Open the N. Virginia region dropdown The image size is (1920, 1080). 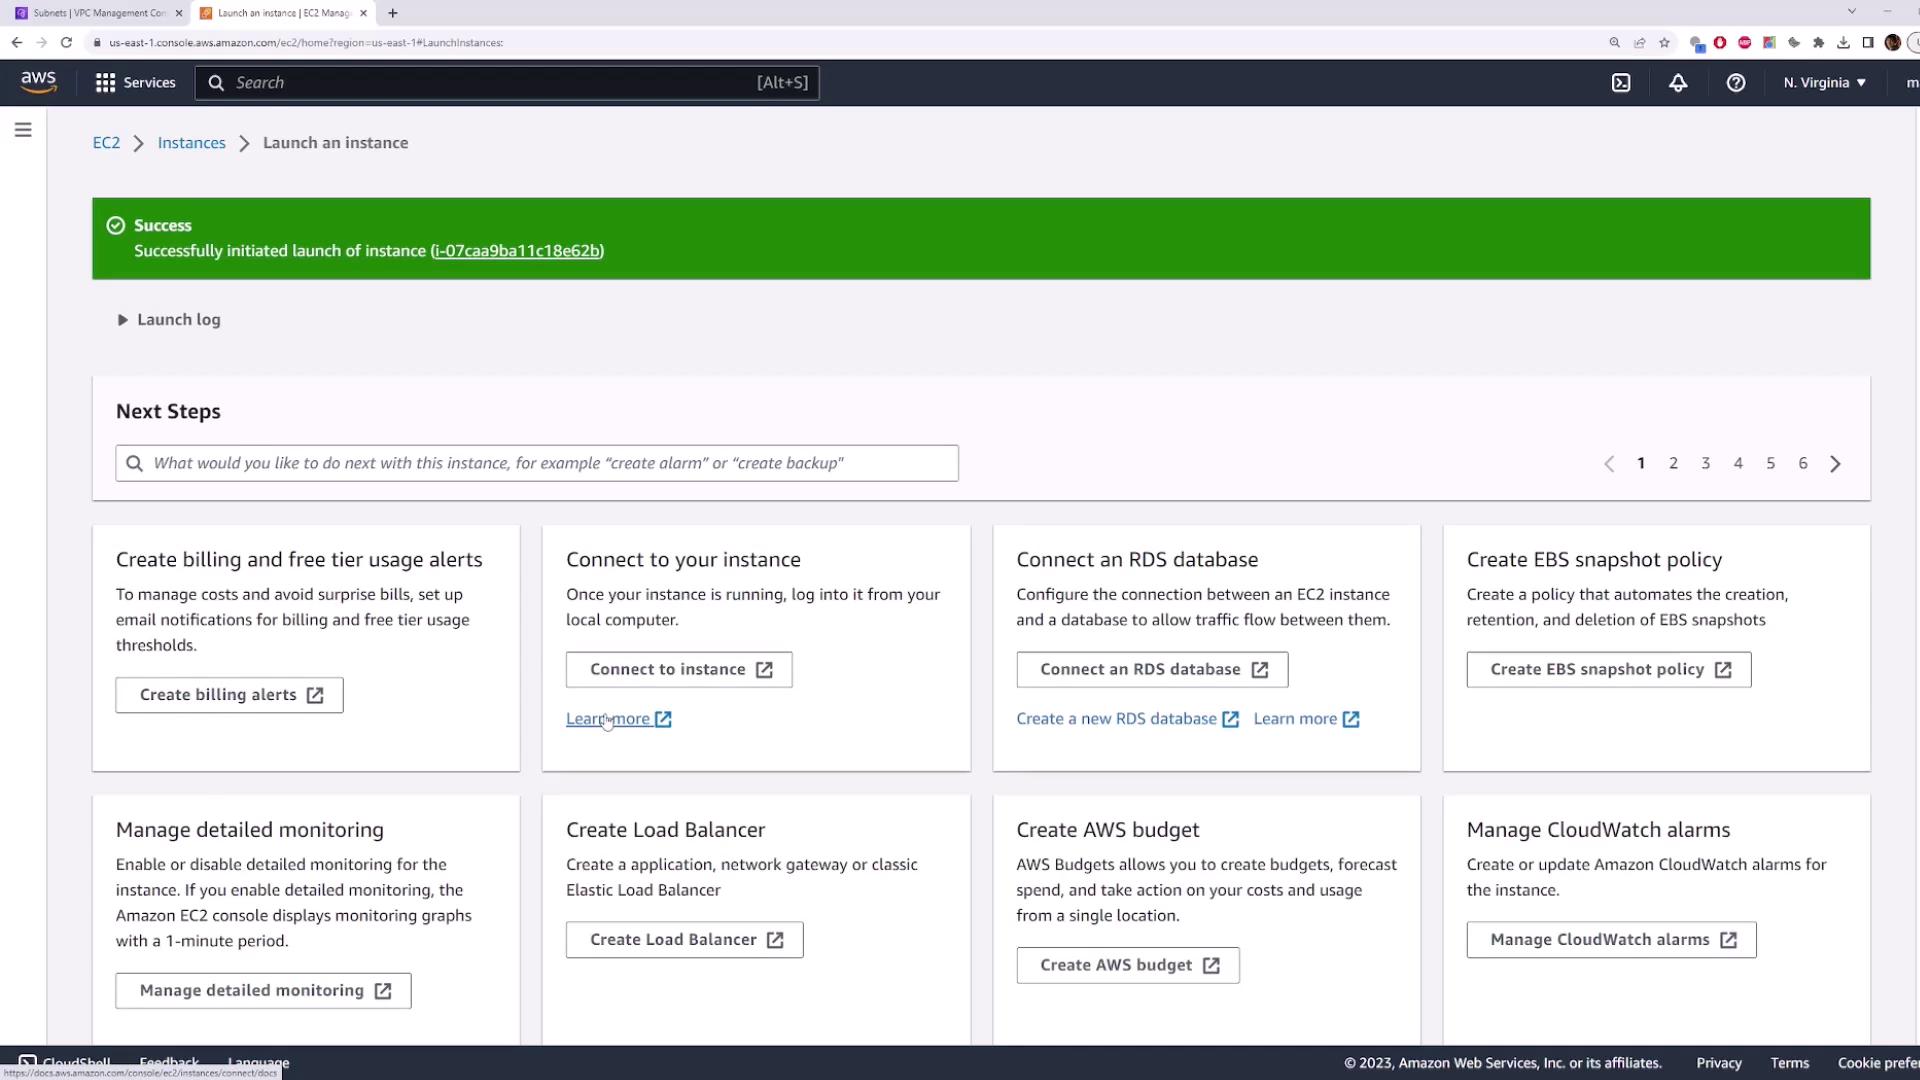click(x=1824, y=83)
